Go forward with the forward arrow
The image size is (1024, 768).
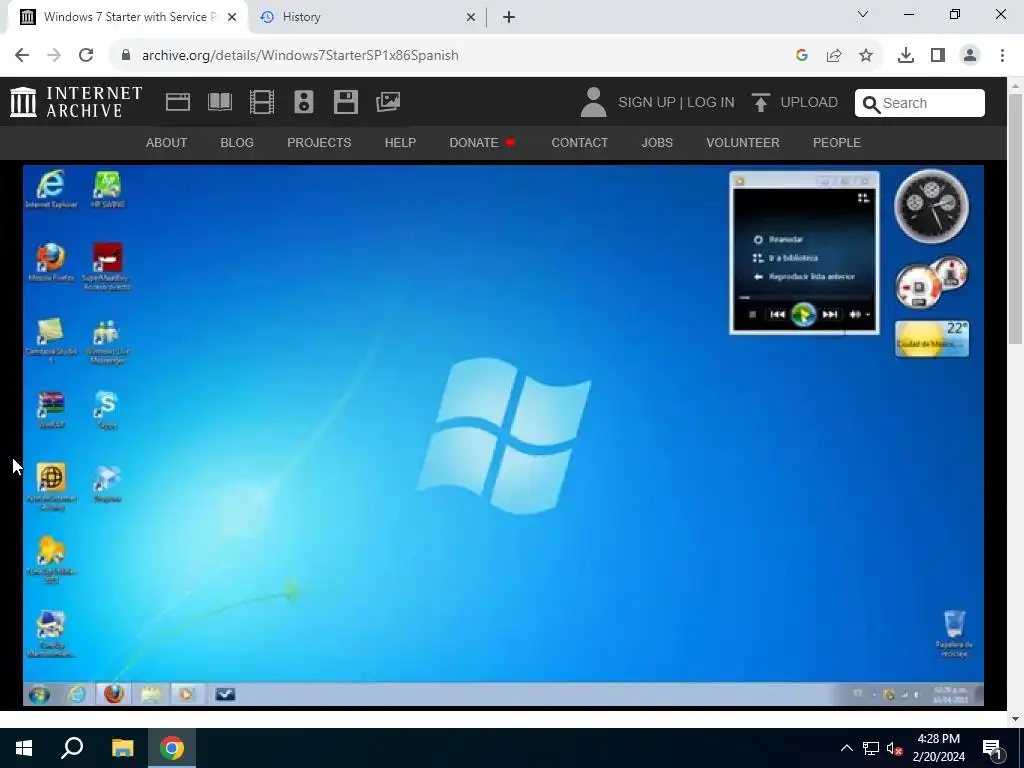(x=54, y=56)
